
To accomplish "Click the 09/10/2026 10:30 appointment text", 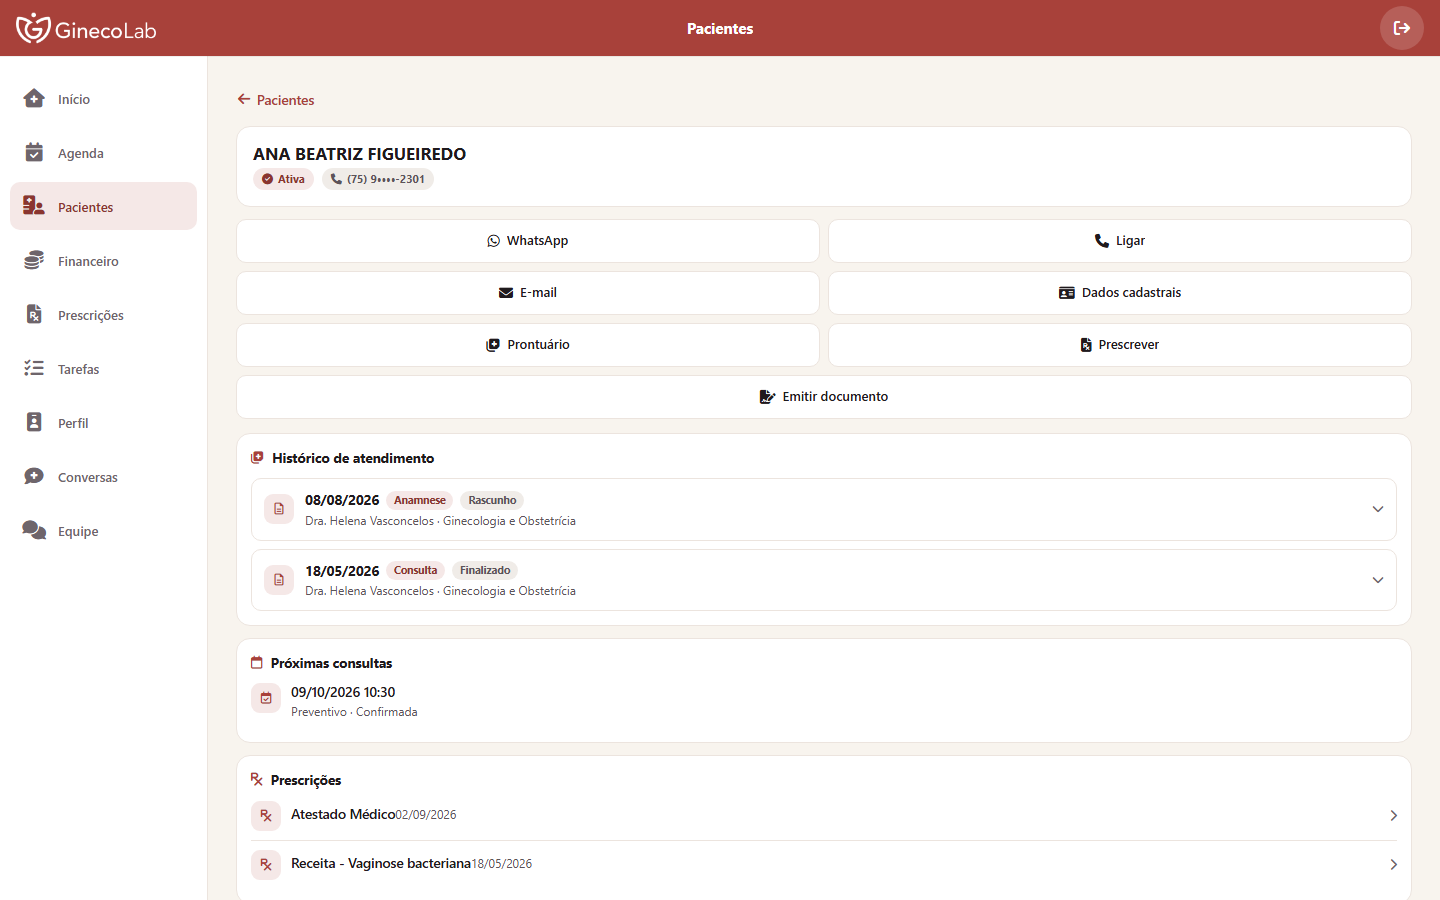I will [x=343, y=692].
